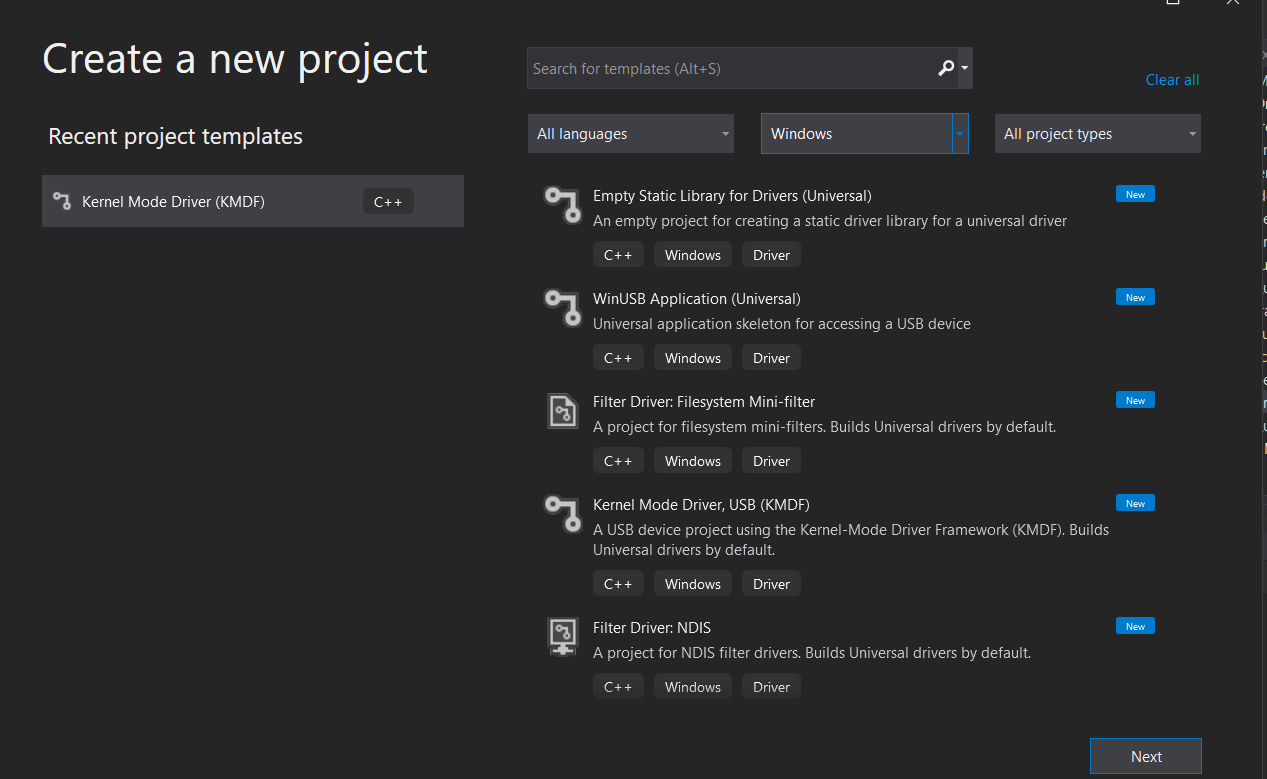The width and height of the screenshot is (1267, 779).
Task: Click New badge on Filter Driver: NDIS
Action: coord(1135,626)
